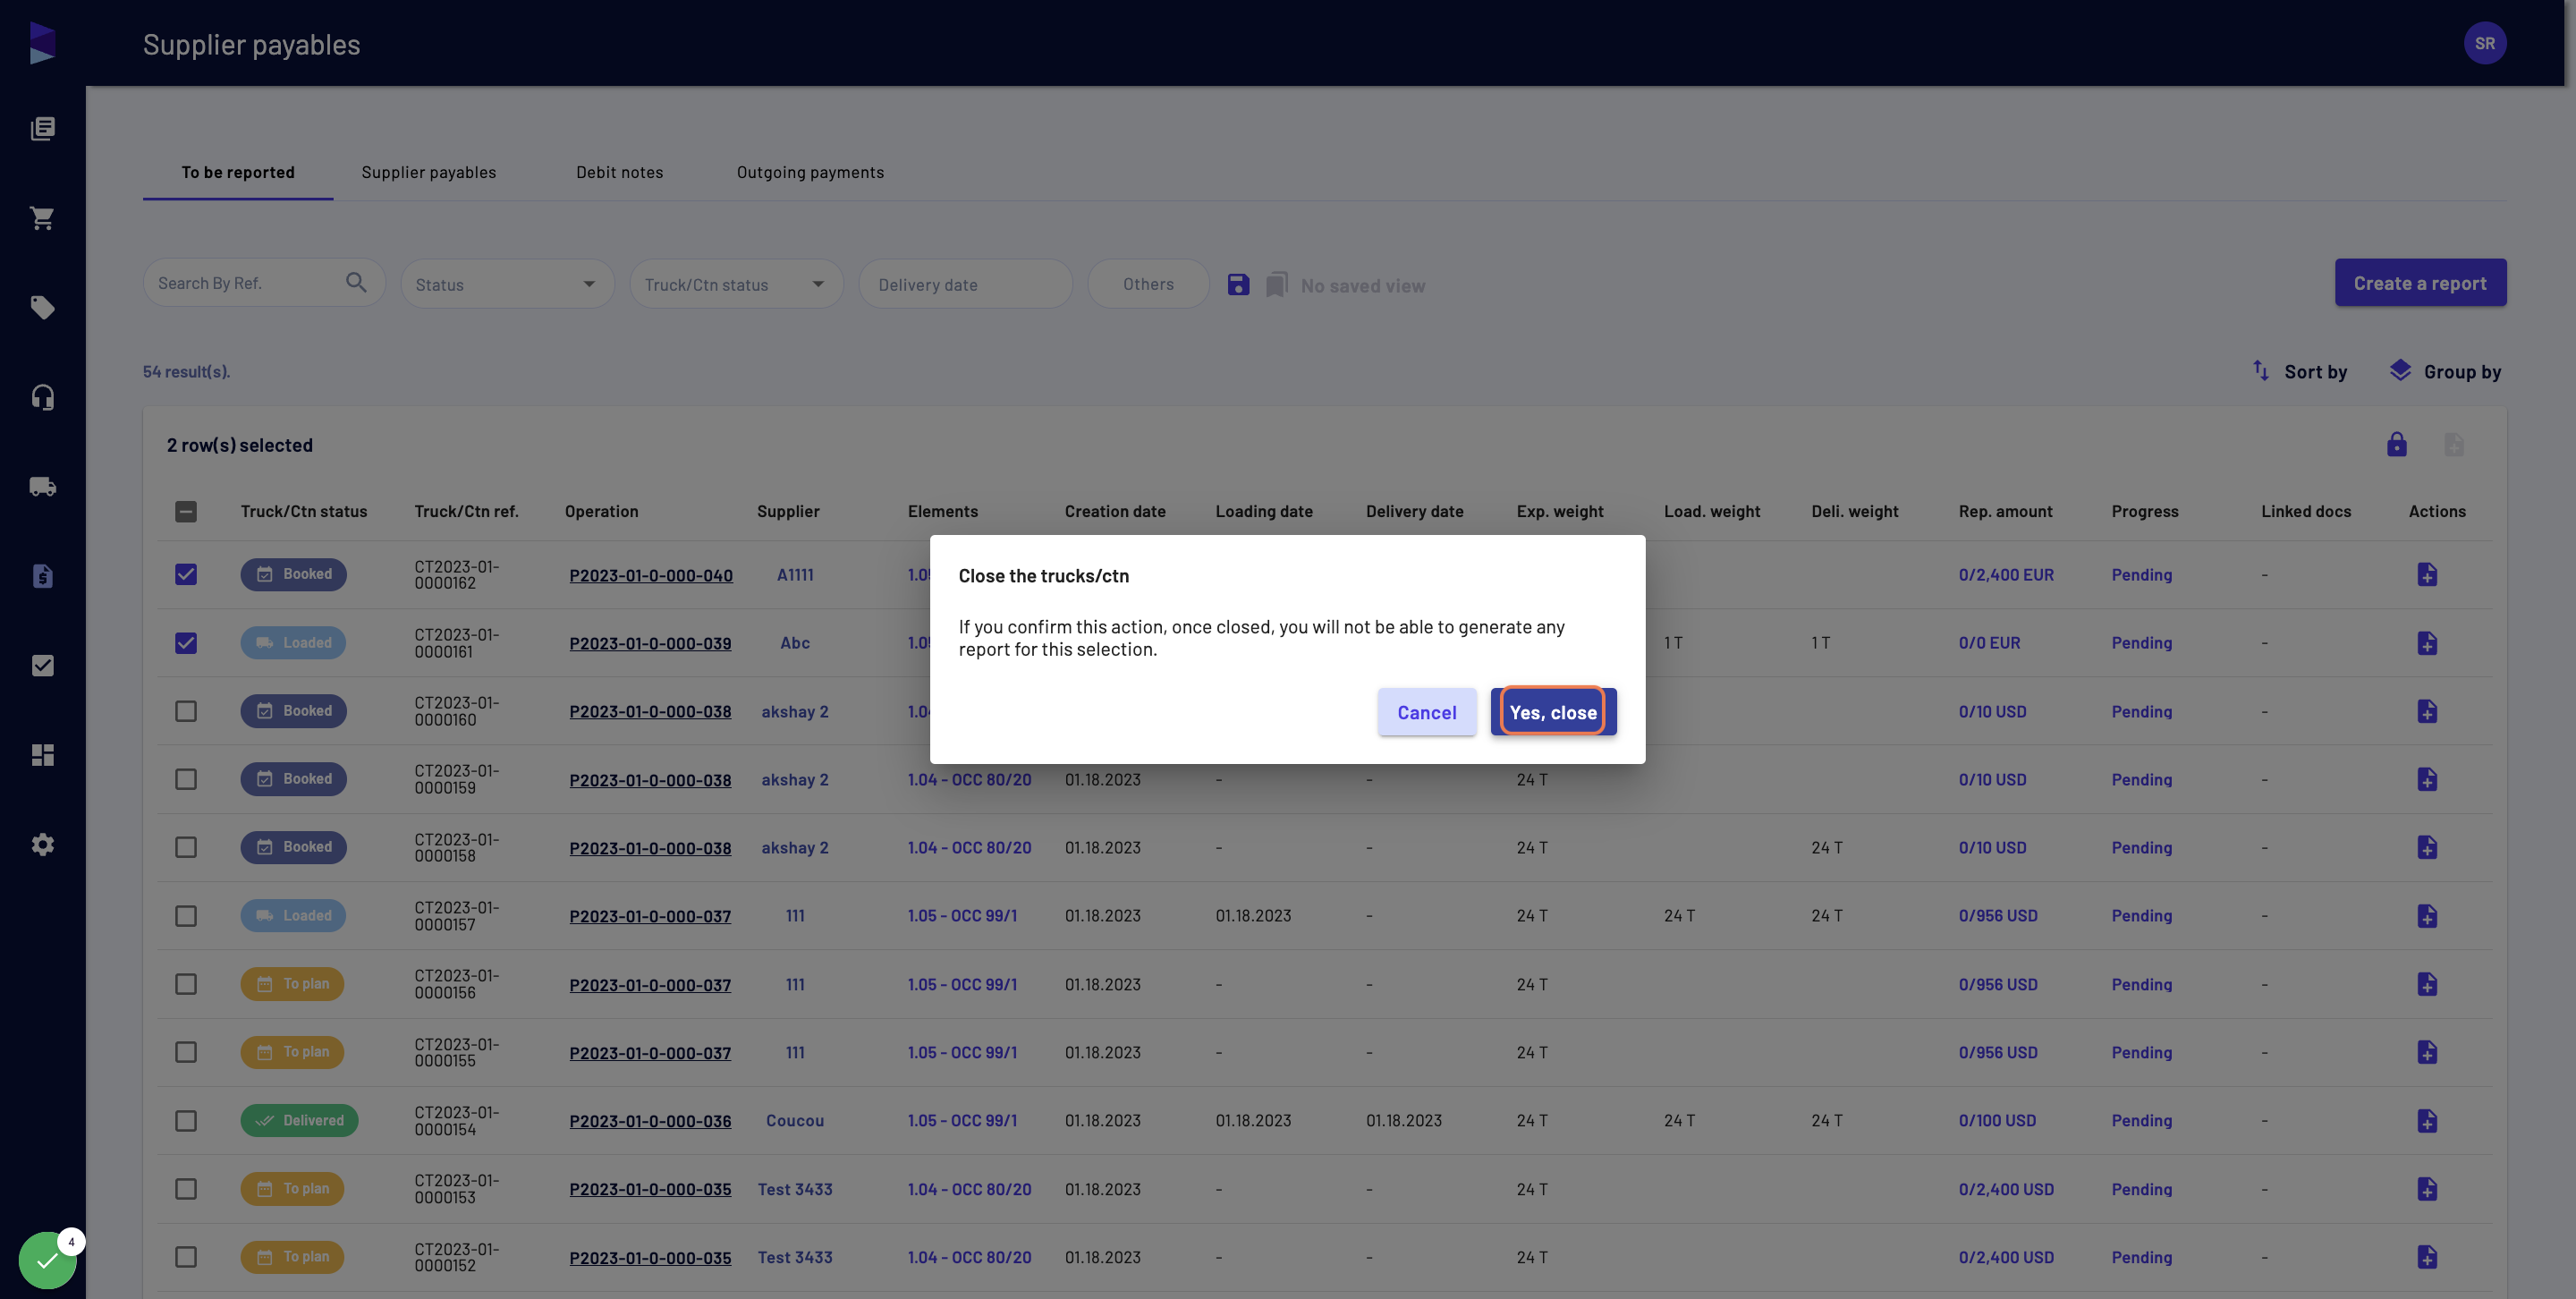Screen dimensions: 2576x1299
Task: Cancel the close trucks dialog
Action: pyautogui.click(x=1426, y=712)
